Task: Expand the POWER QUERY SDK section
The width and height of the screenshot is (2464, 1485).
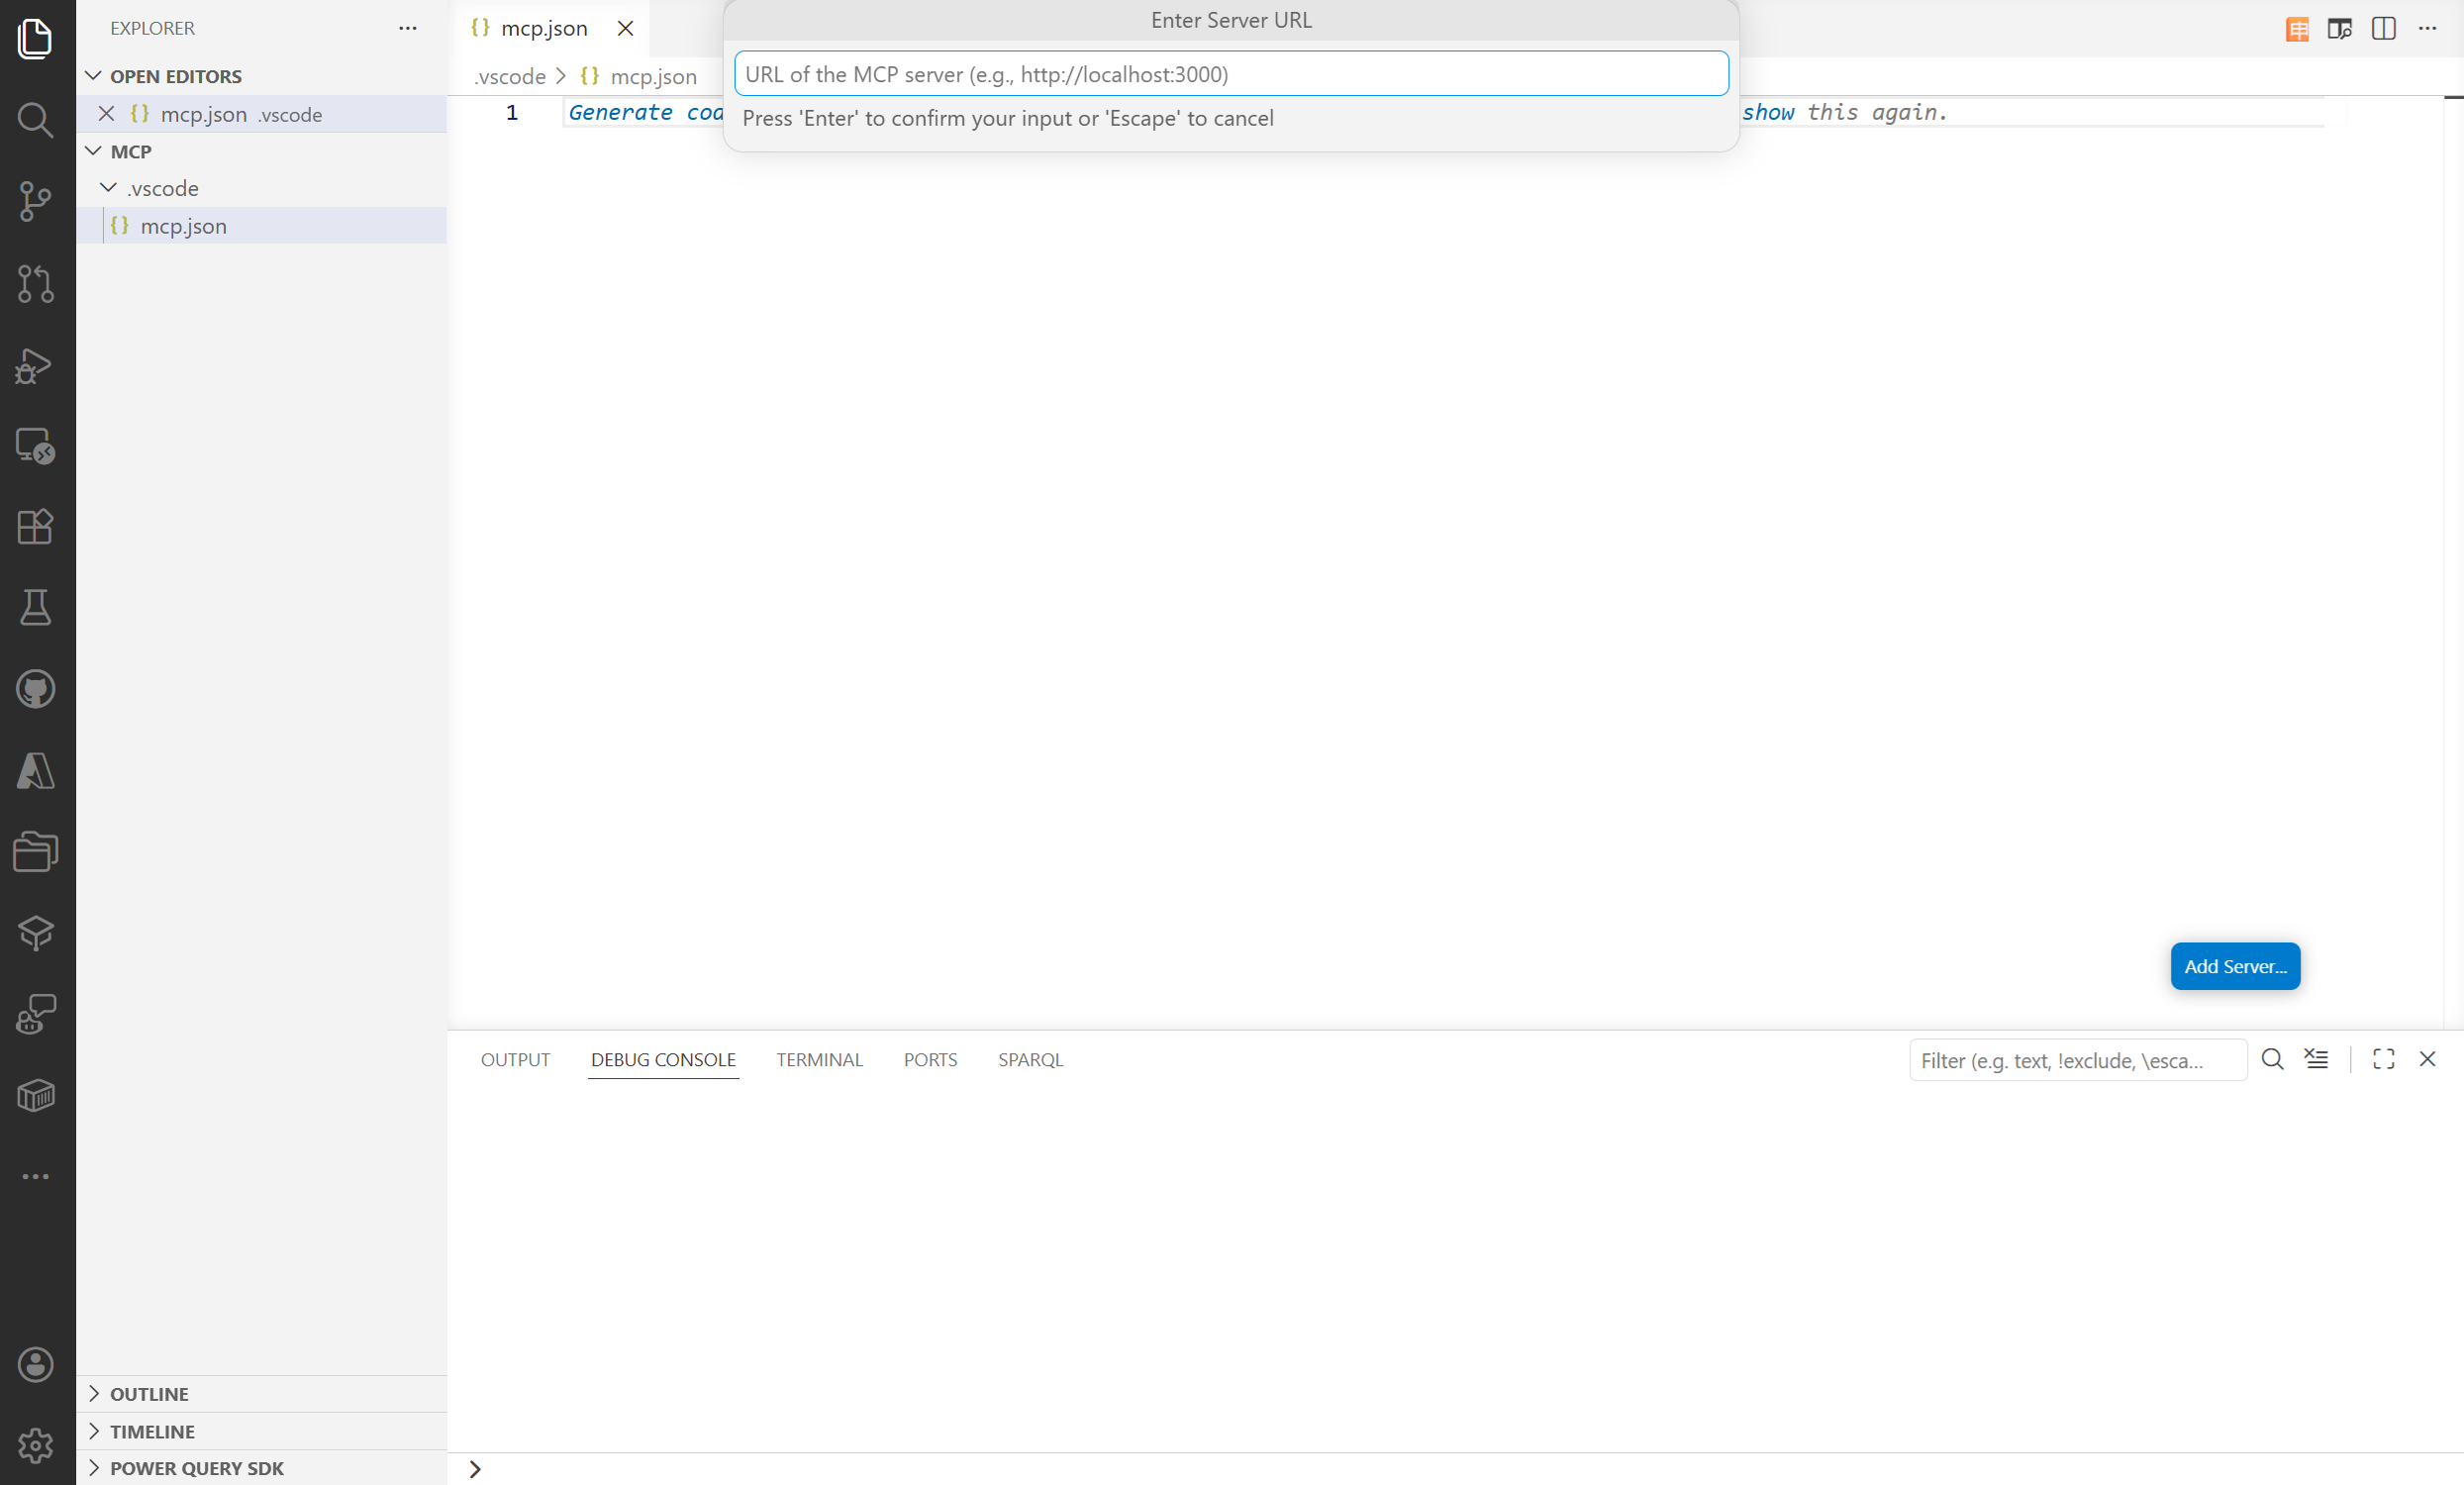Action: [94, 1468]
